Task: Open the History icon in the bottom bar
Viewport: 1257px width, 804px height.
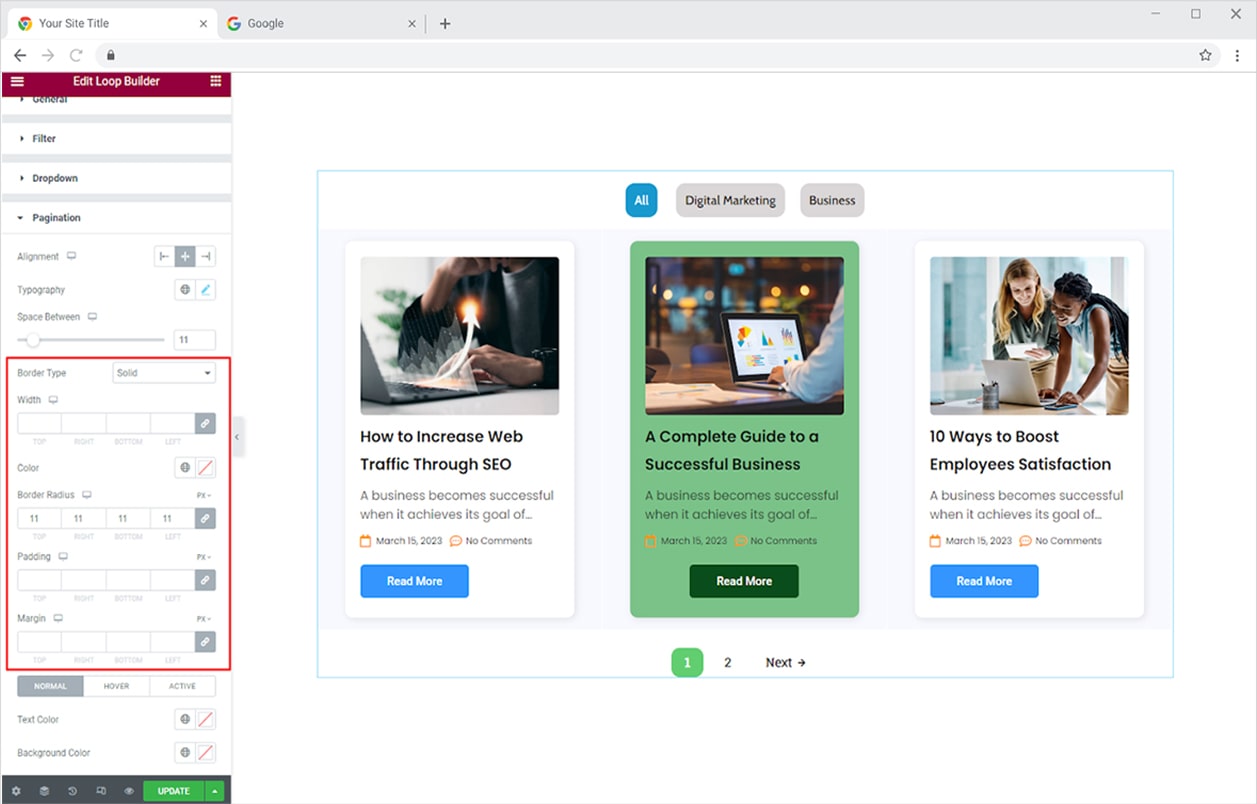Action: click(x=73, y=791)
